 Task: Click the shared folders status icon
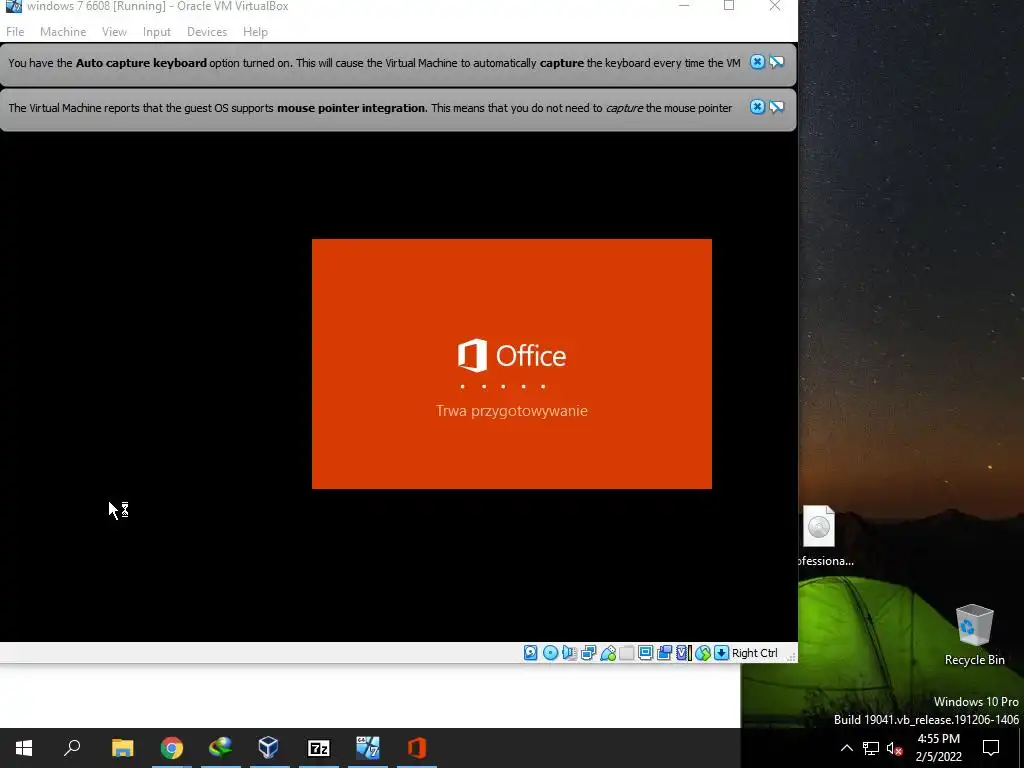[x=627, y=652]
